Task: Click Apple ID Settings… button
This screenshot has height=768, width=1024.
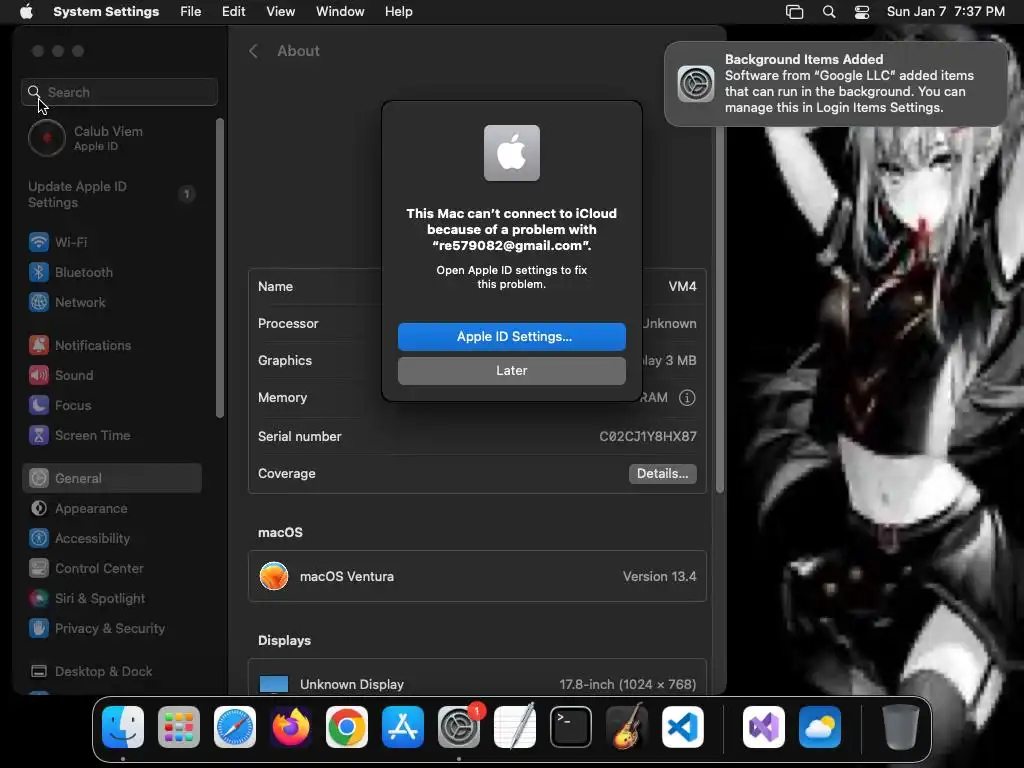Action: [x=512, y=336]
